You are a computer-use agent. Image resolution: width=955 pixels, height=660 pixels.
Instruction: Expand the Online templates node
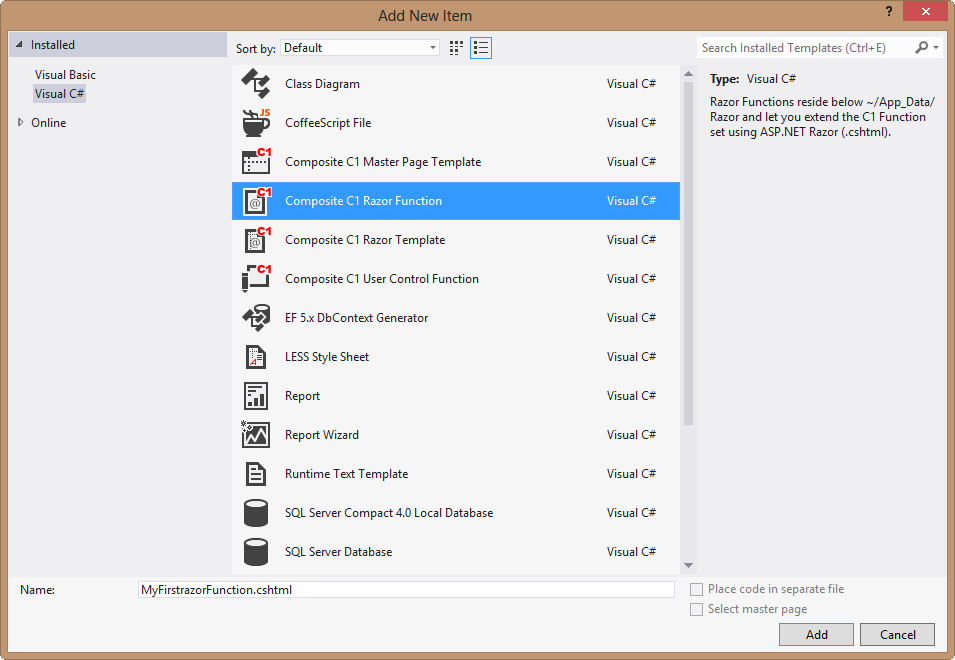click(x=21, y=123)
